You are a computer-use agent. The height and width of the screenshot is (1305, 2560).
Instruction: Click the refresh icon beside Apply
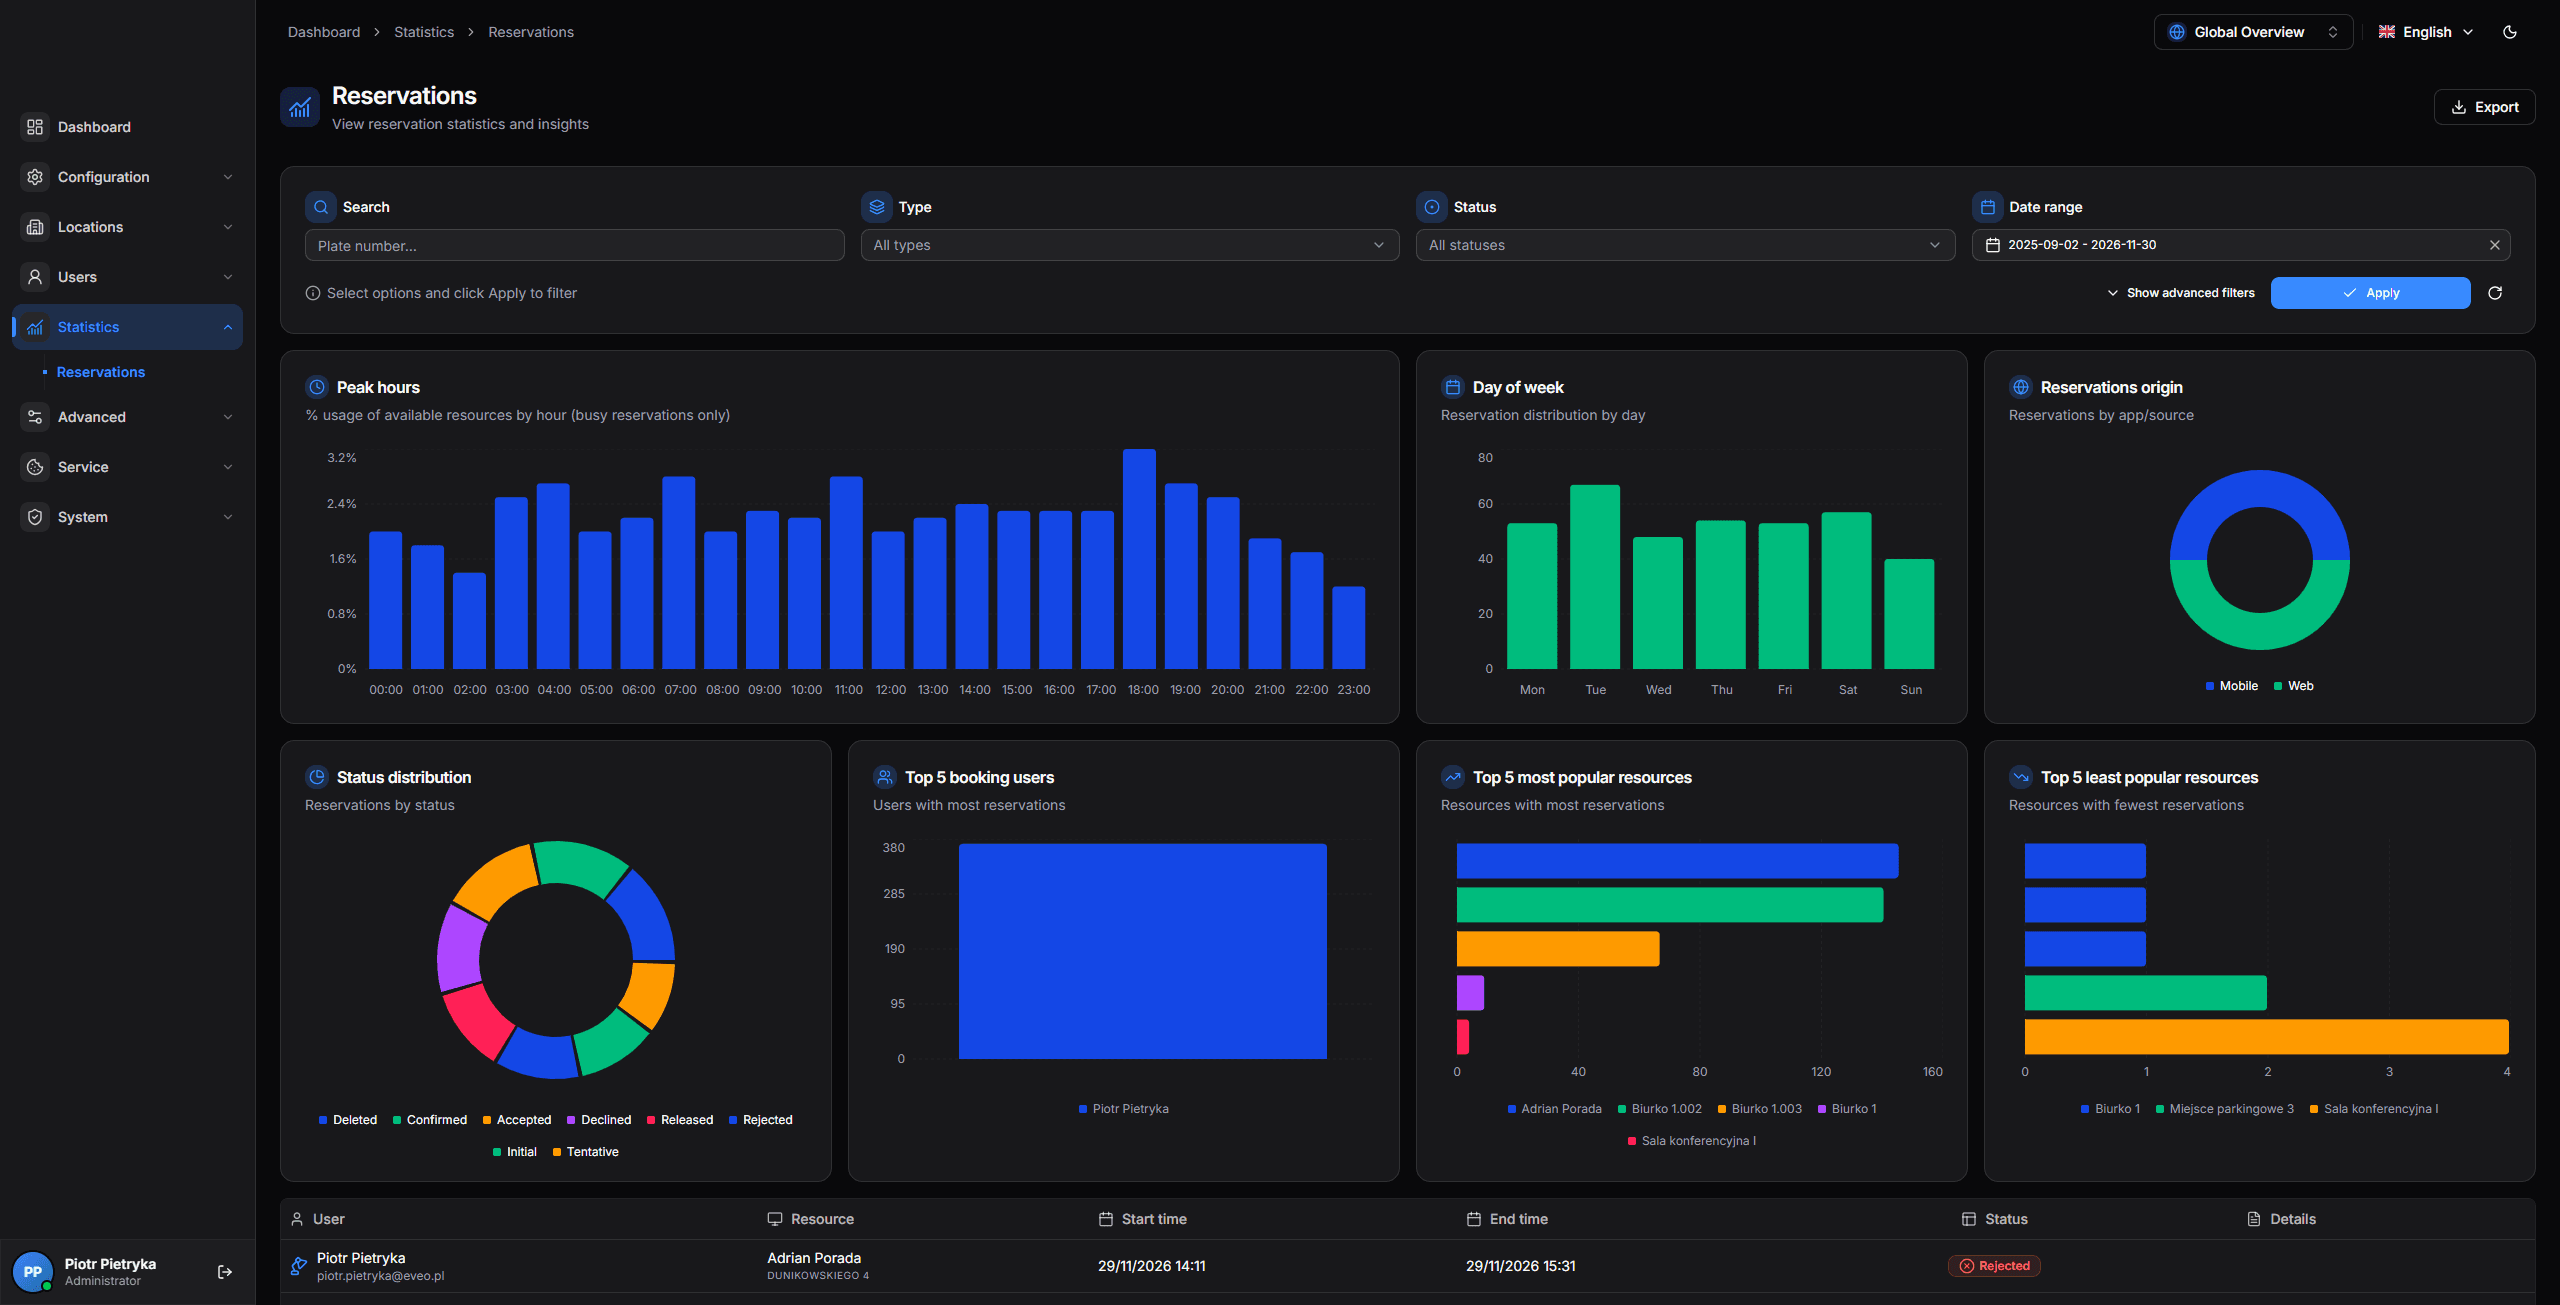tap(2495, 293)
